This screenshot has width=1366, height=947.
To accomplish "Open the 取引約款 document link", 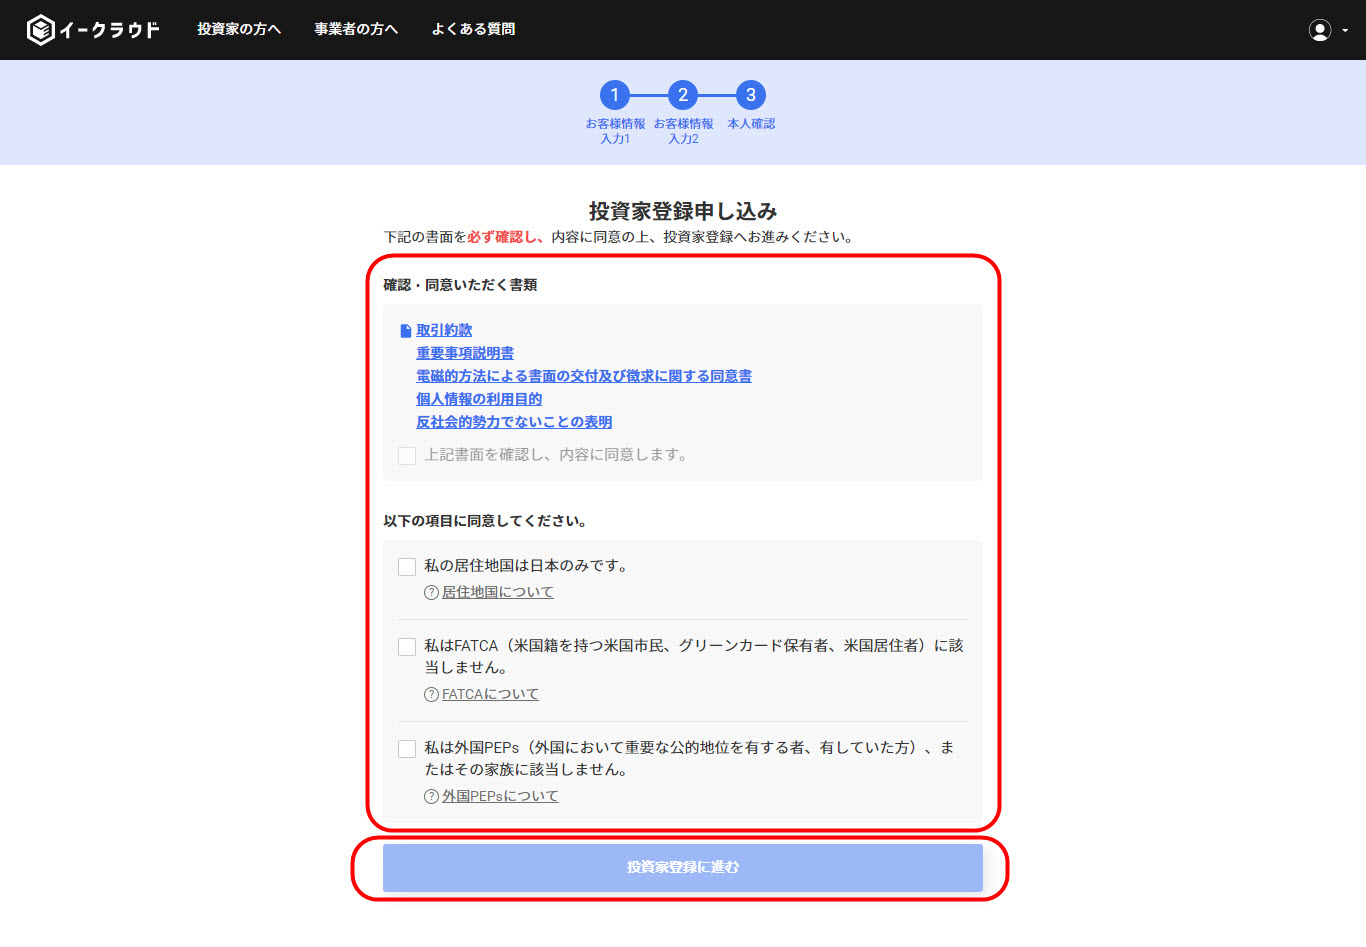I will pyautogui.click(x=443, y=329).
